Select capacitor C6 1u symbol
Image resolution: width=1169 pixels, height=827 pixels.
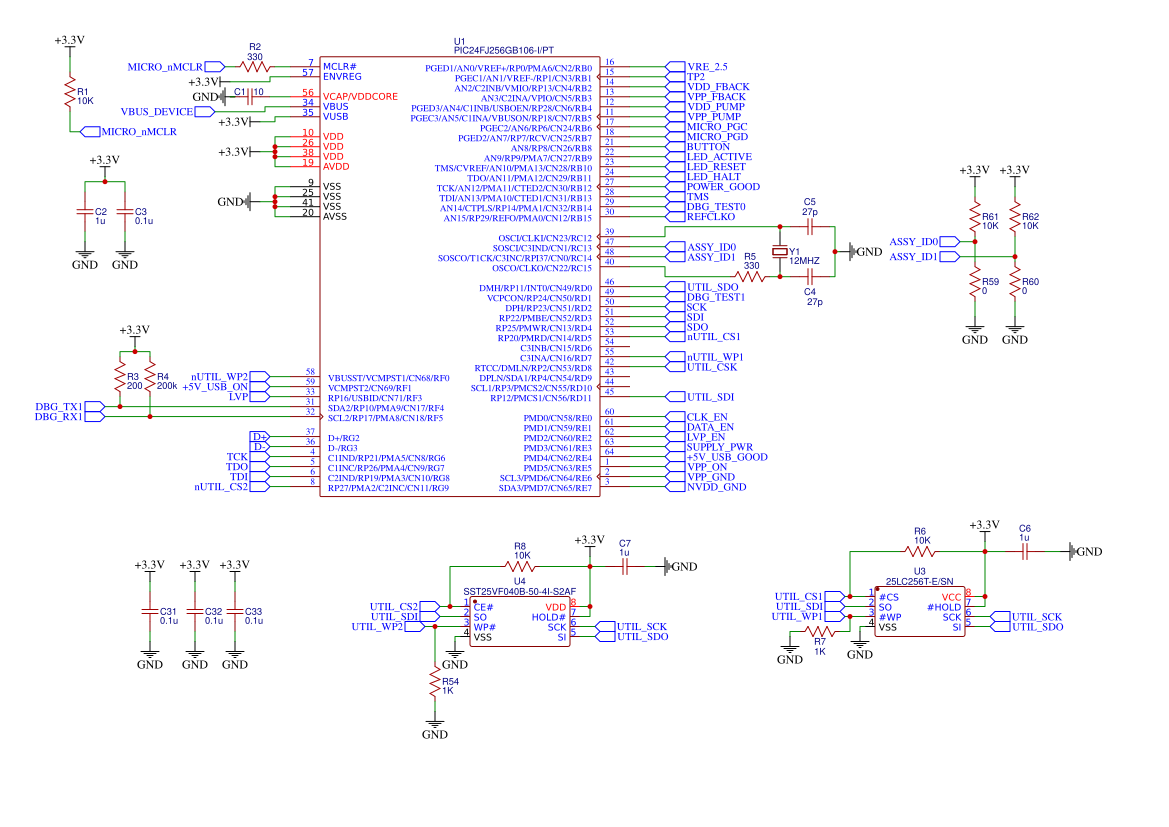pos(1025,552)
